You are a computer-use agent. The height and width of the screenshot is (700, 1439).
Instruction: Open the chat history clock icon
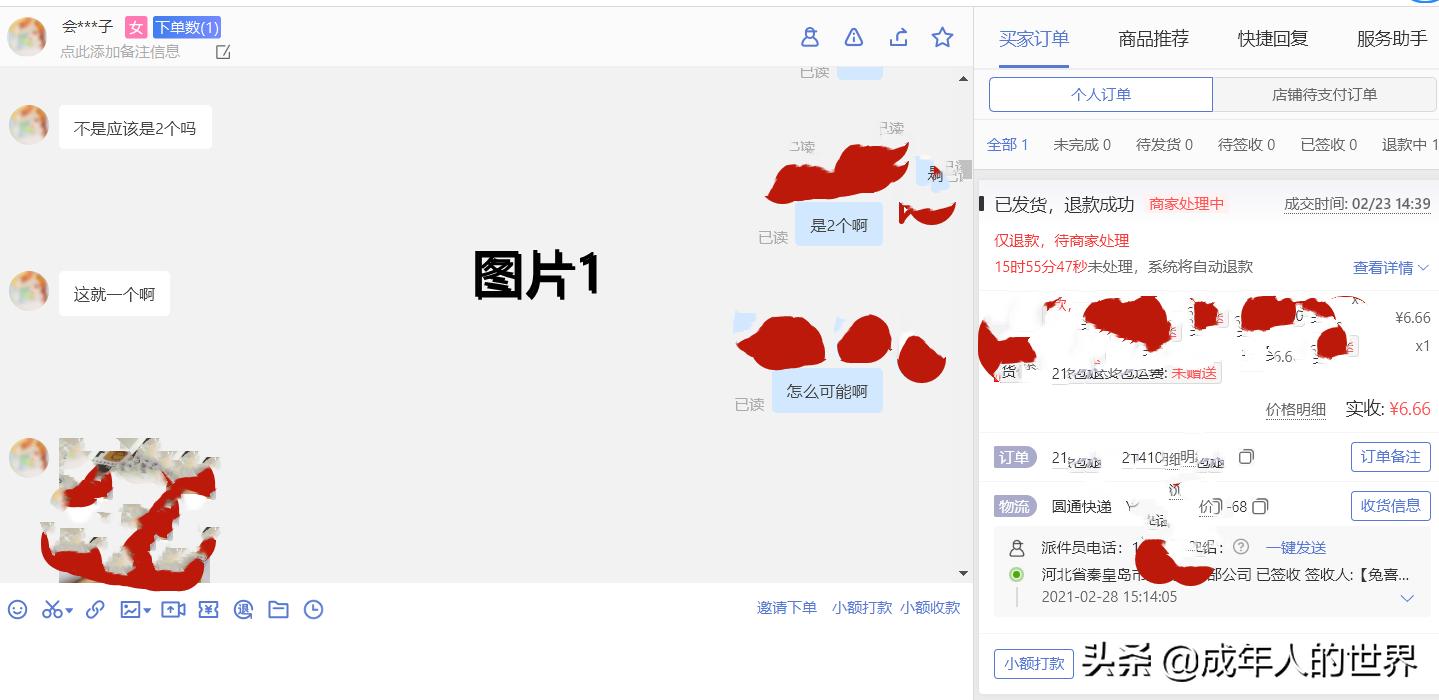point(314,609)
